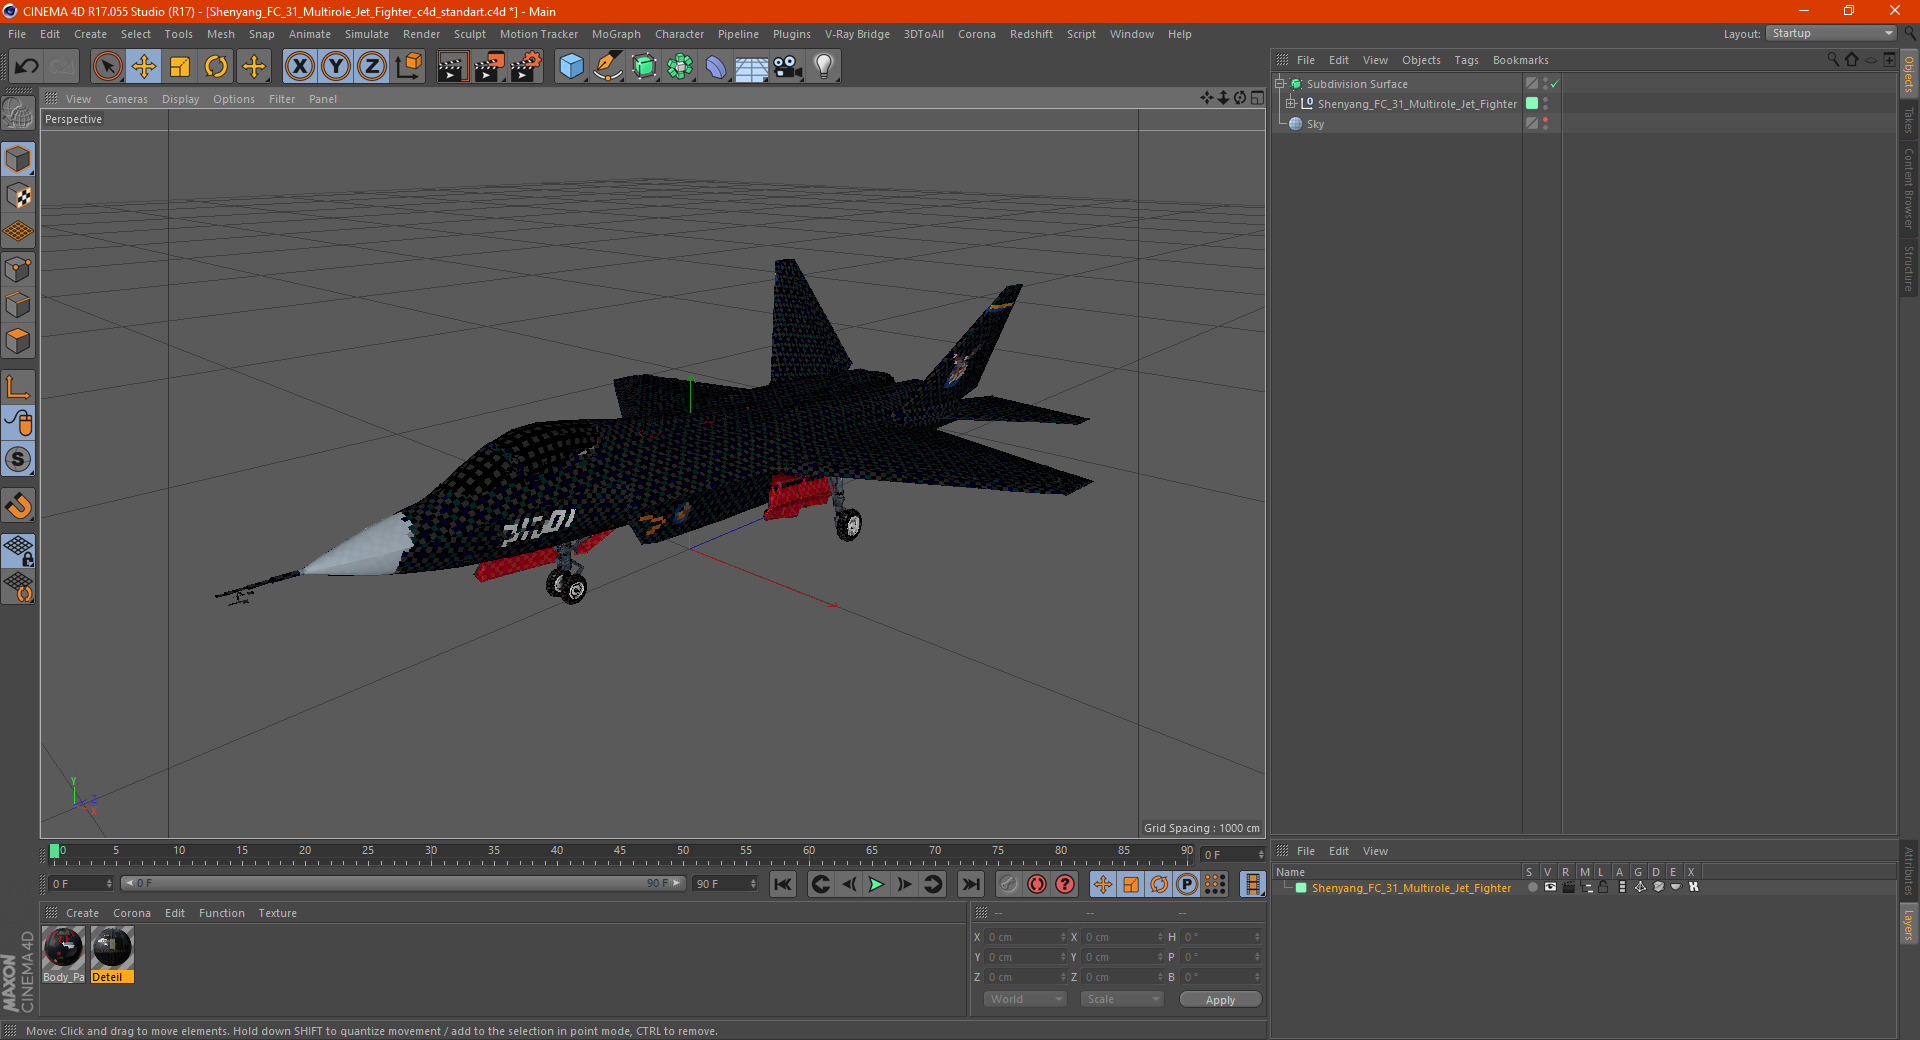Select the Sky object
This screenshot has height=1040, width=1920.
[x=1315, y=124]
